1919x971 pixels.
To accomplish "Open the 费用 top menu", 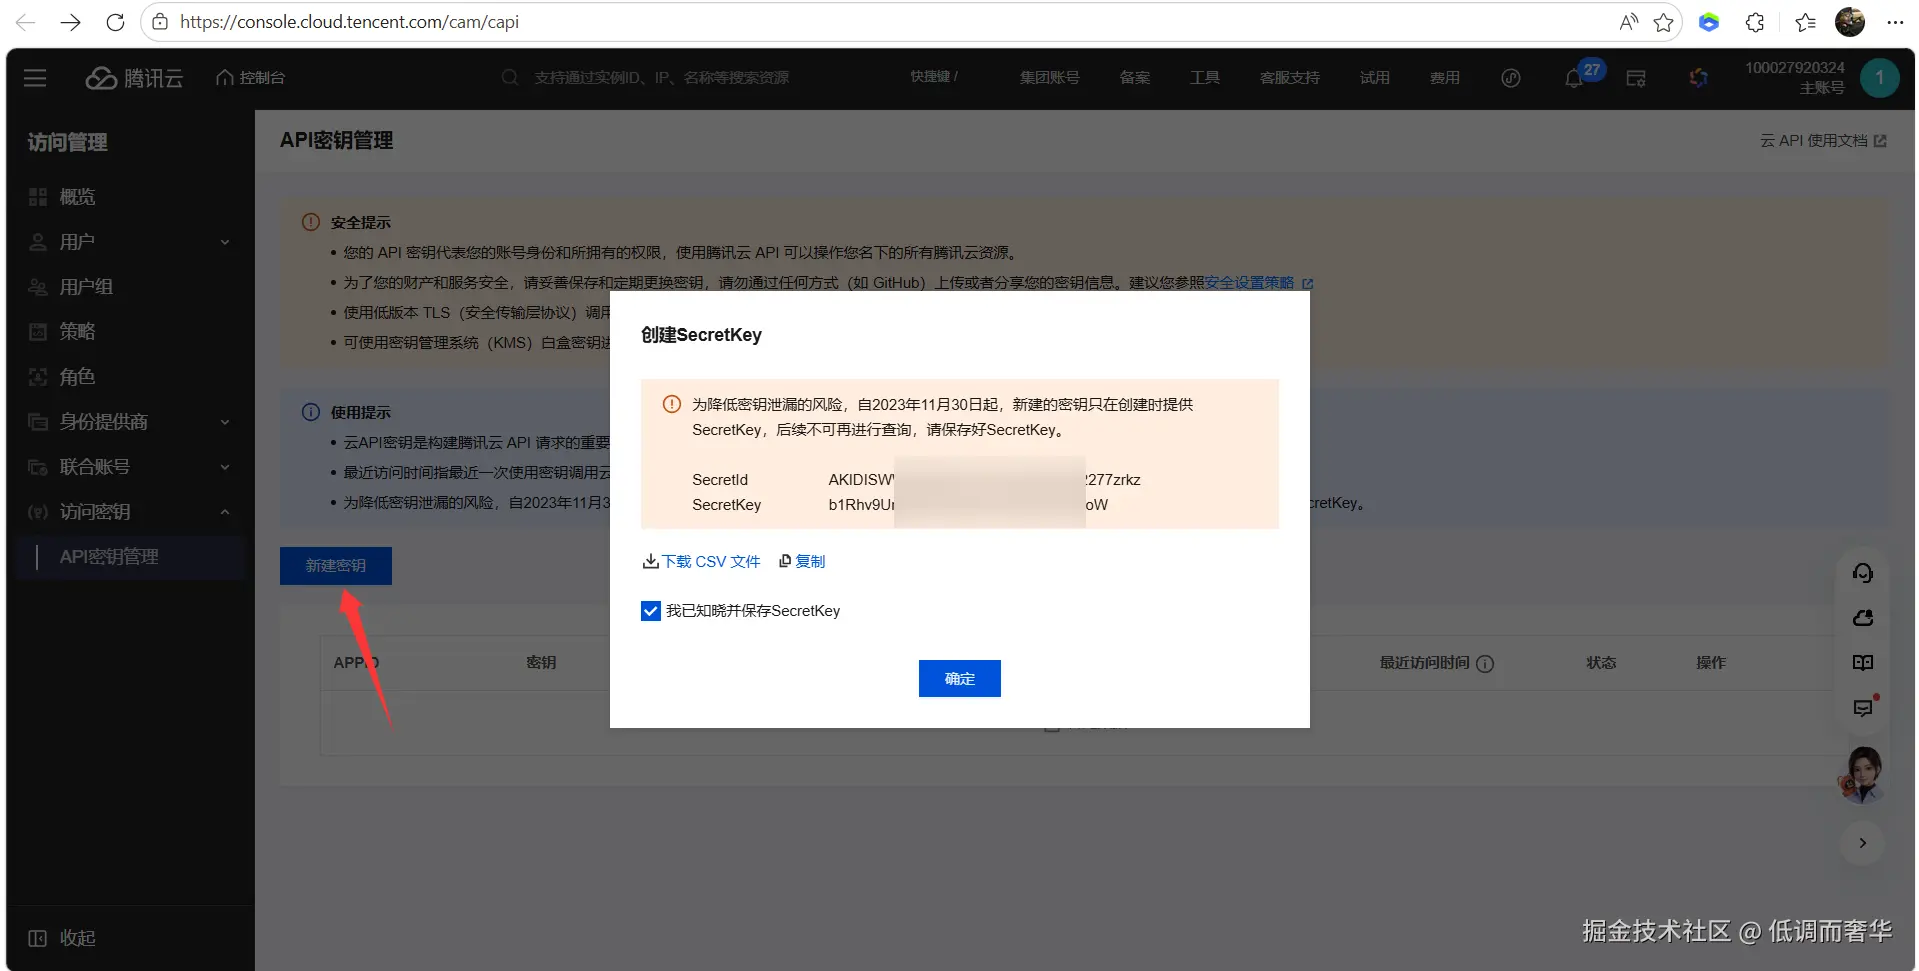I will point(1444,78).
